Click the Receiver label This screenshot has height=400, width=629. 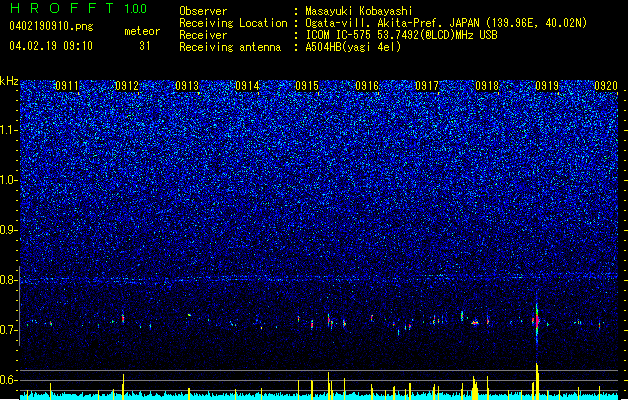[203, 35]
